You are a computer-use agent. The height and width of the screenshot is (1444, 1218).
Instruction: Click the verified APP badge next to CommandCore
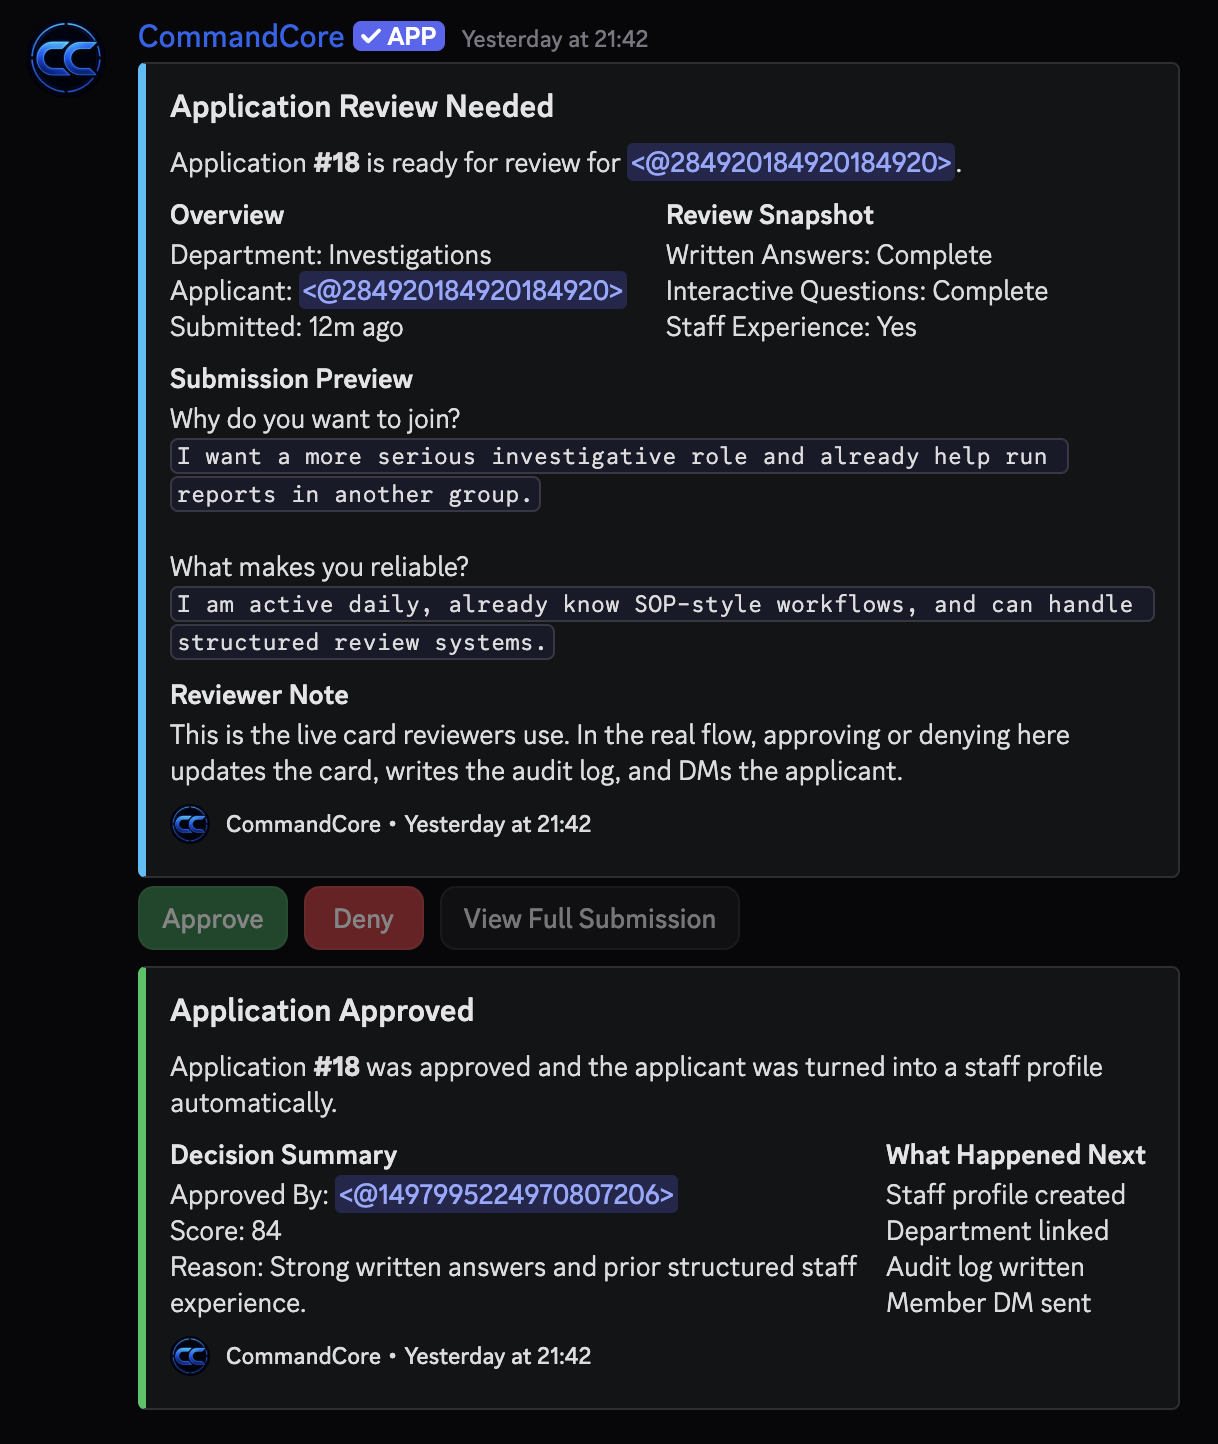[x=399, y=35]
